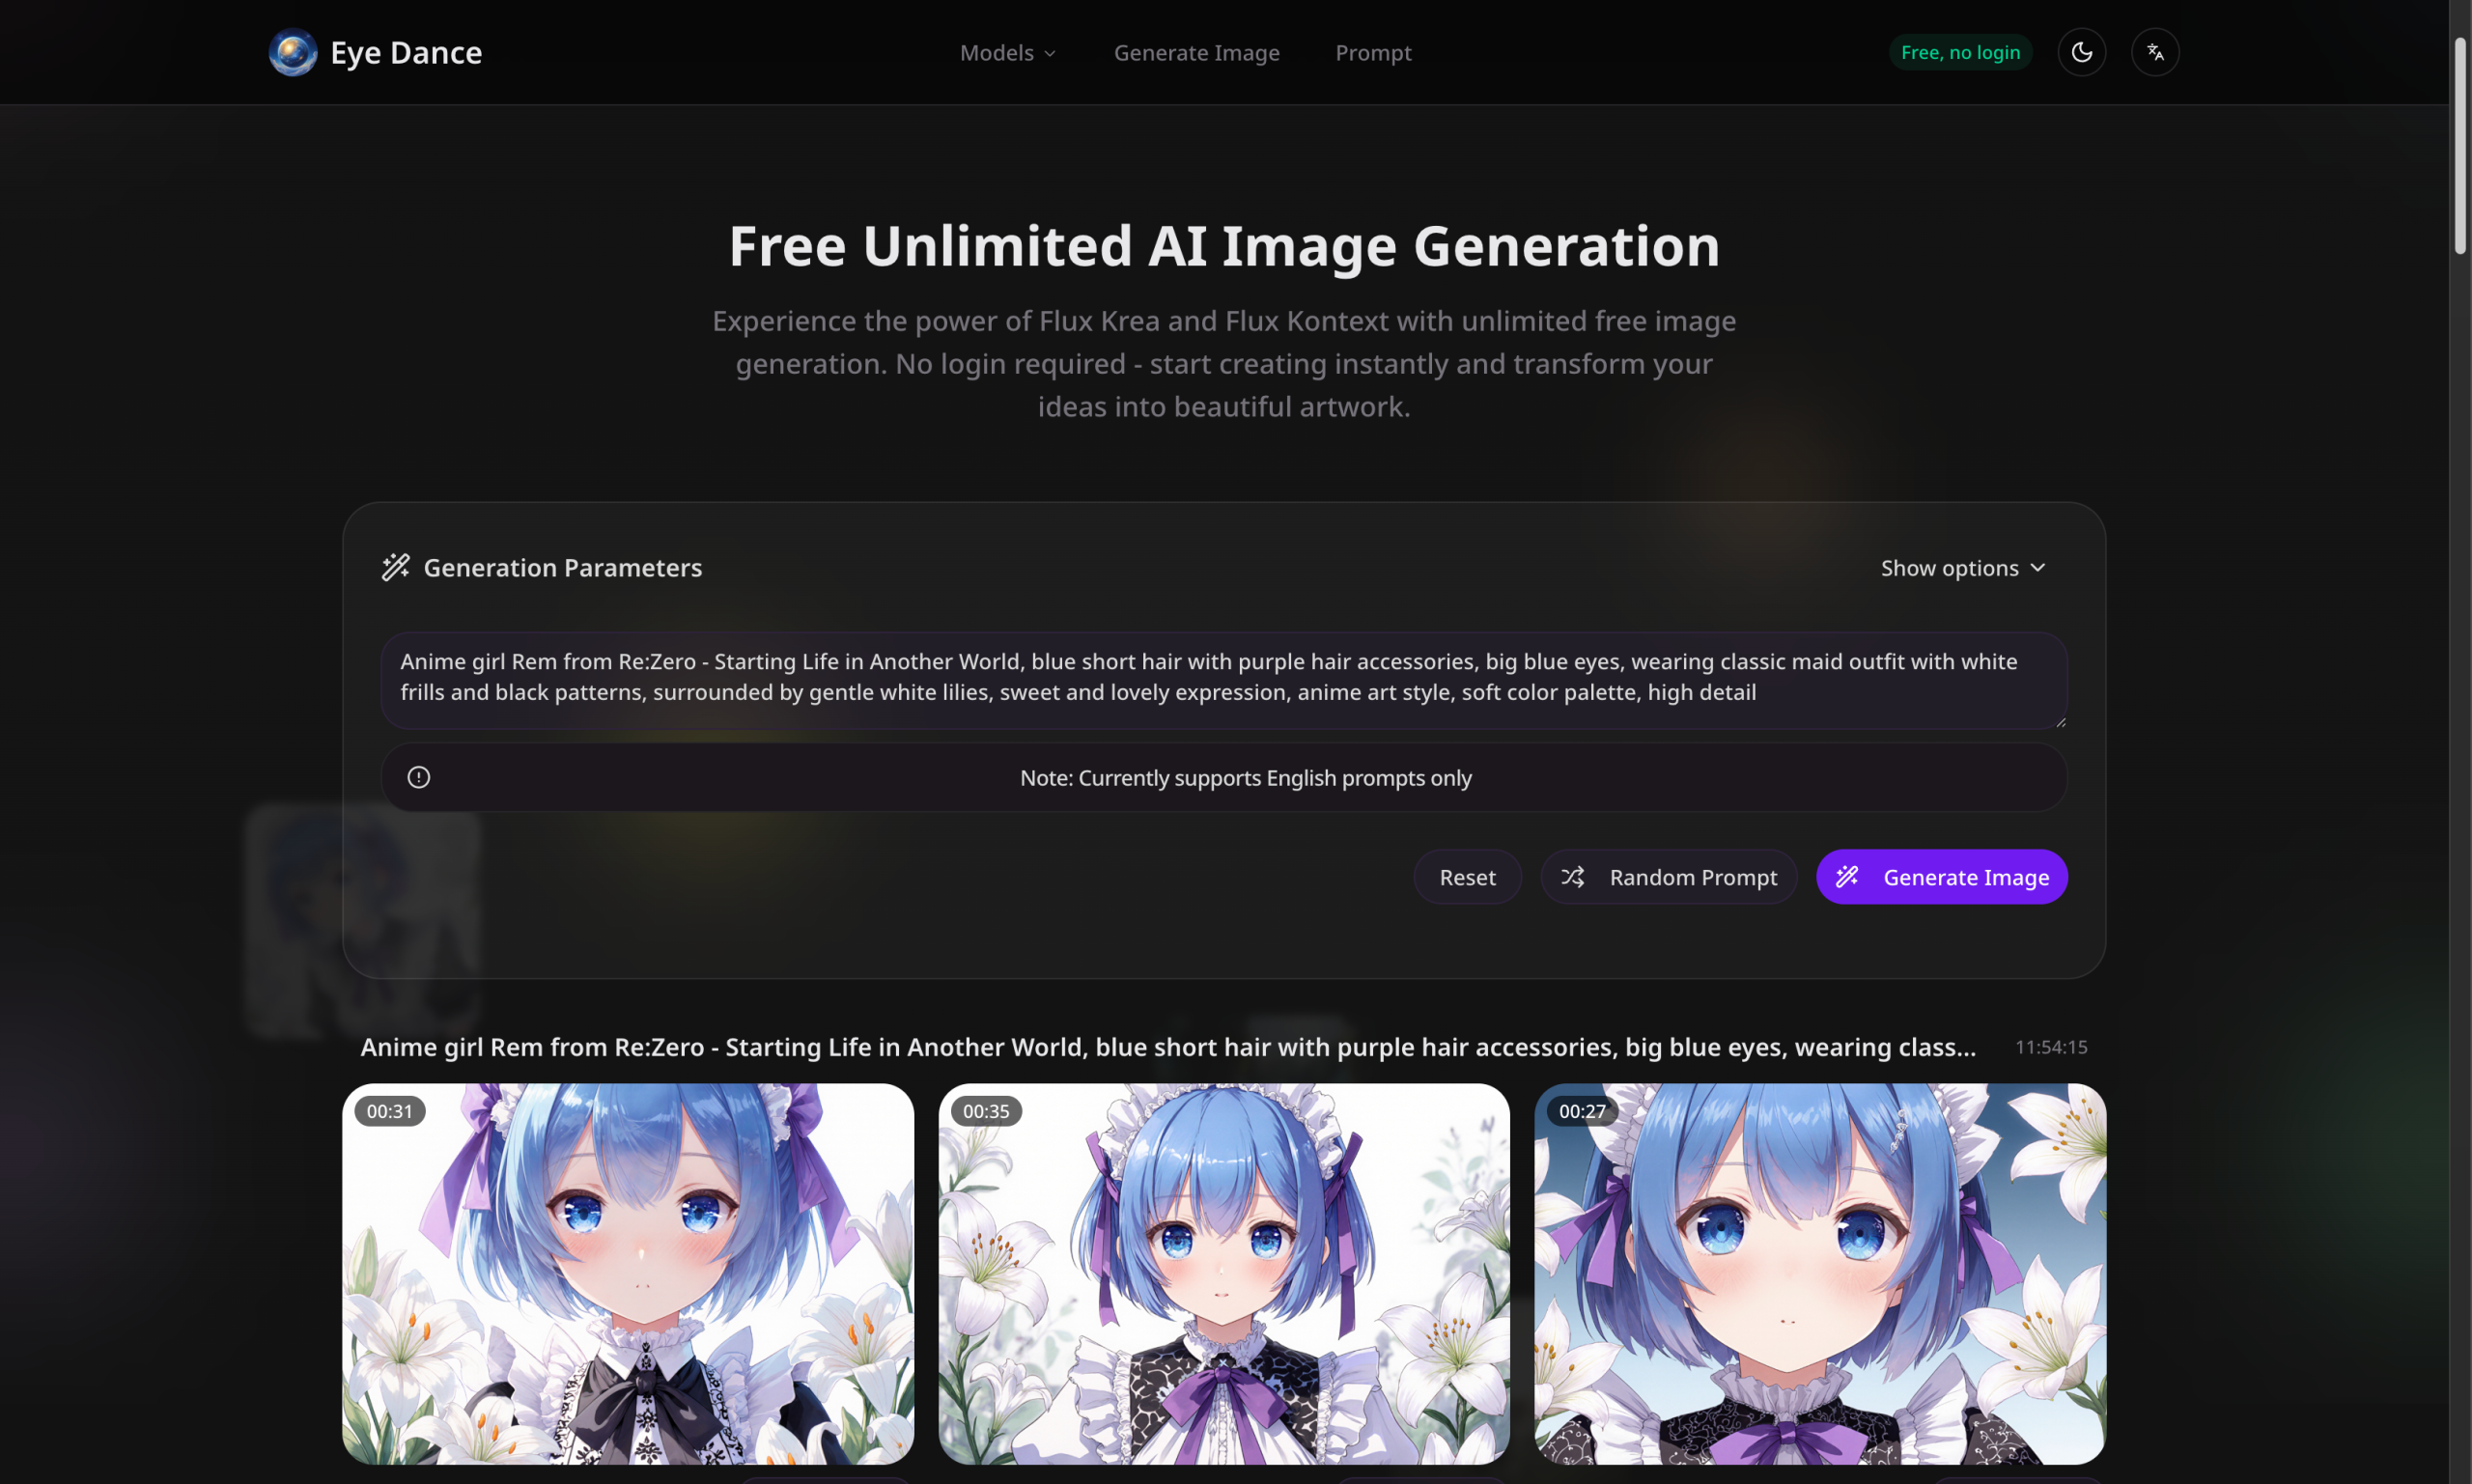Click inside the prompt text area

[x=1222, y=678]
